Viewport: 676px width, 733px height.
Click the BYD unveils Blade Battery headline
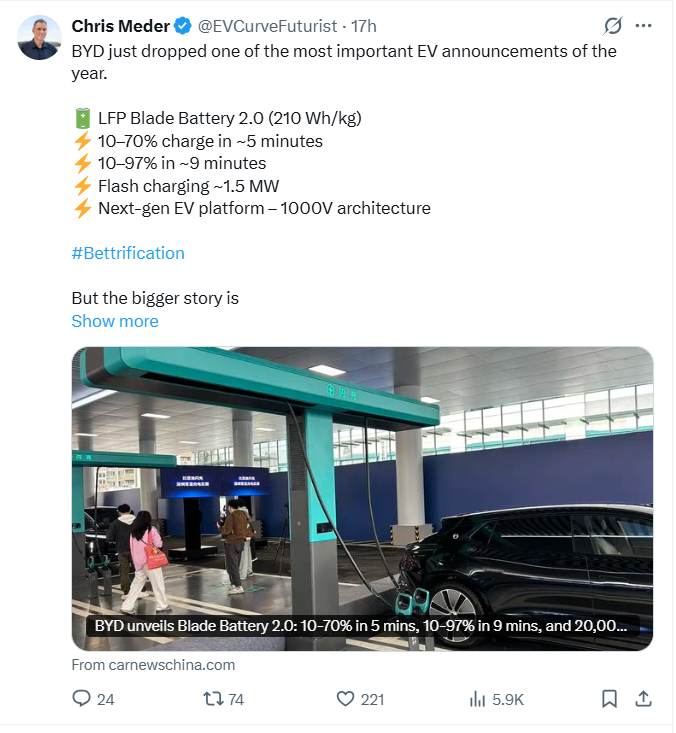[x=362, y=626]
